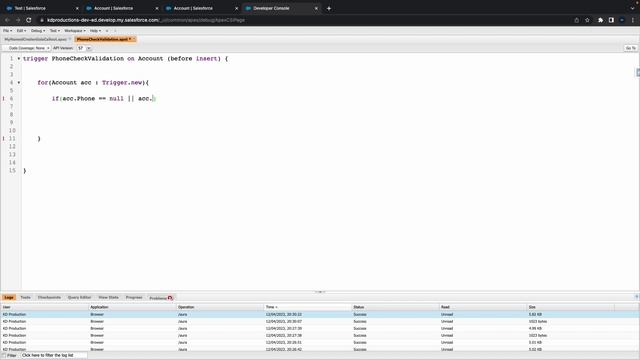Image resolution: width=640 pixels, height=360 pixels.
Task: Sort logs by Status column
Action: pos(395,307)
